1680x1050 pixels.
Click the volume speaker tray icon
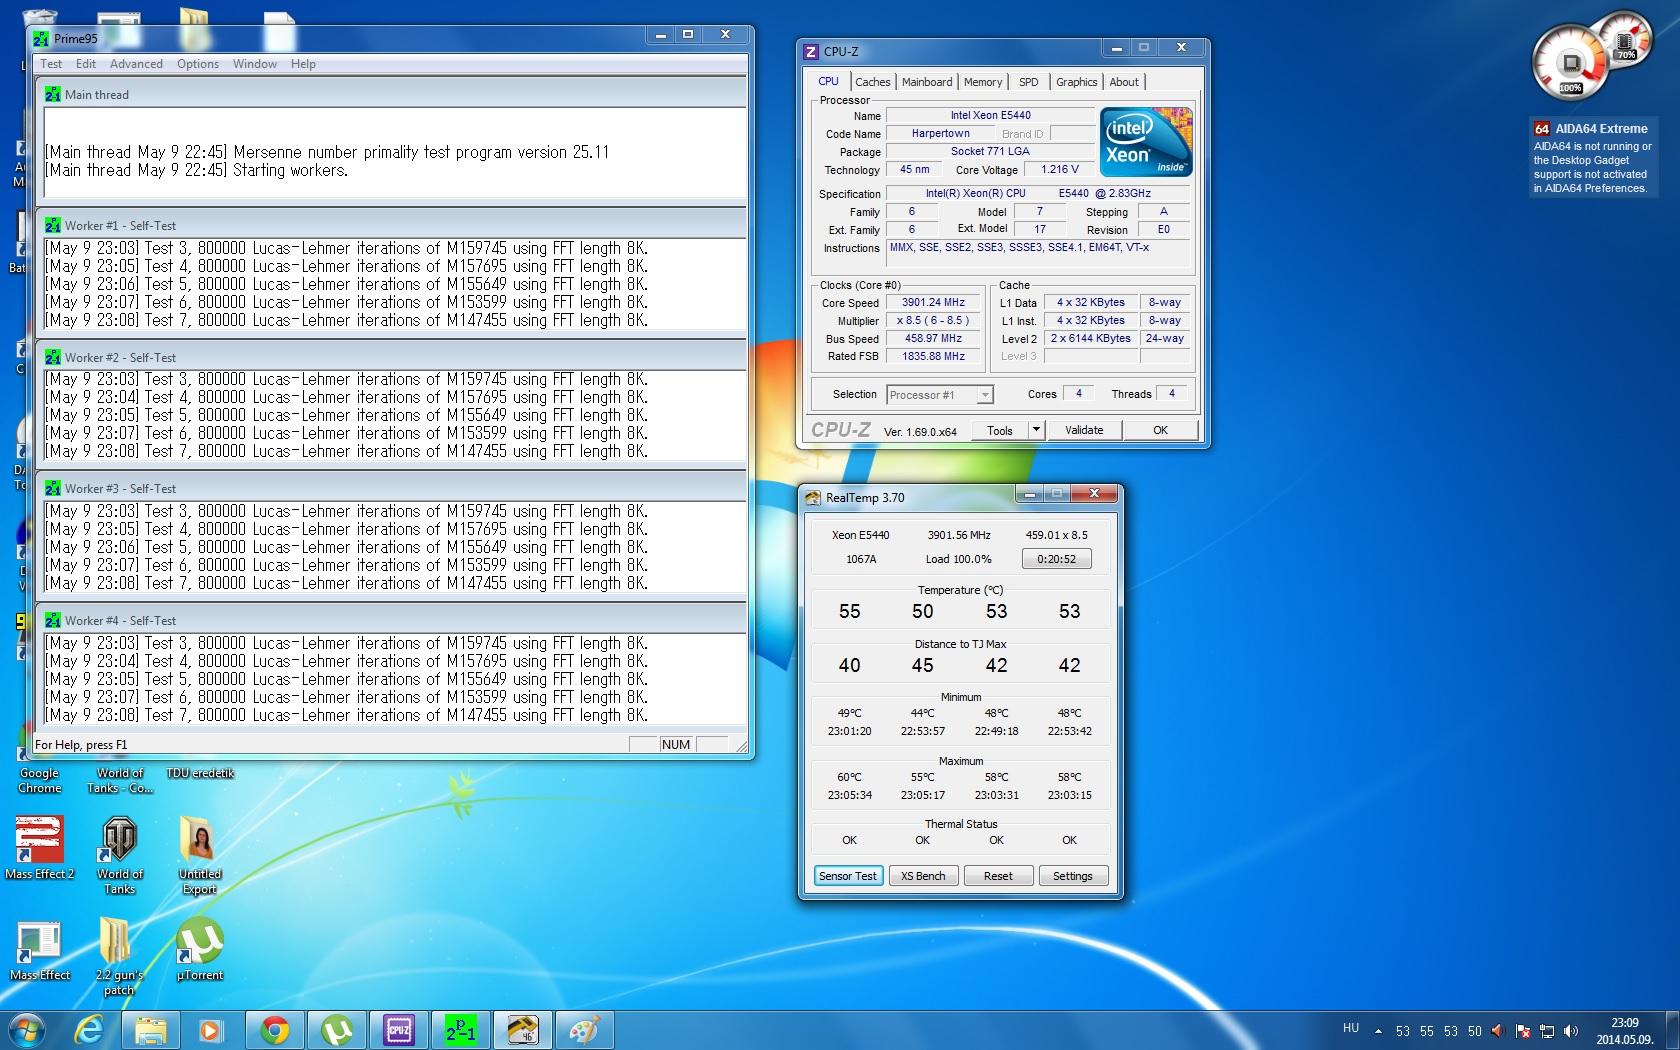1571,1031
